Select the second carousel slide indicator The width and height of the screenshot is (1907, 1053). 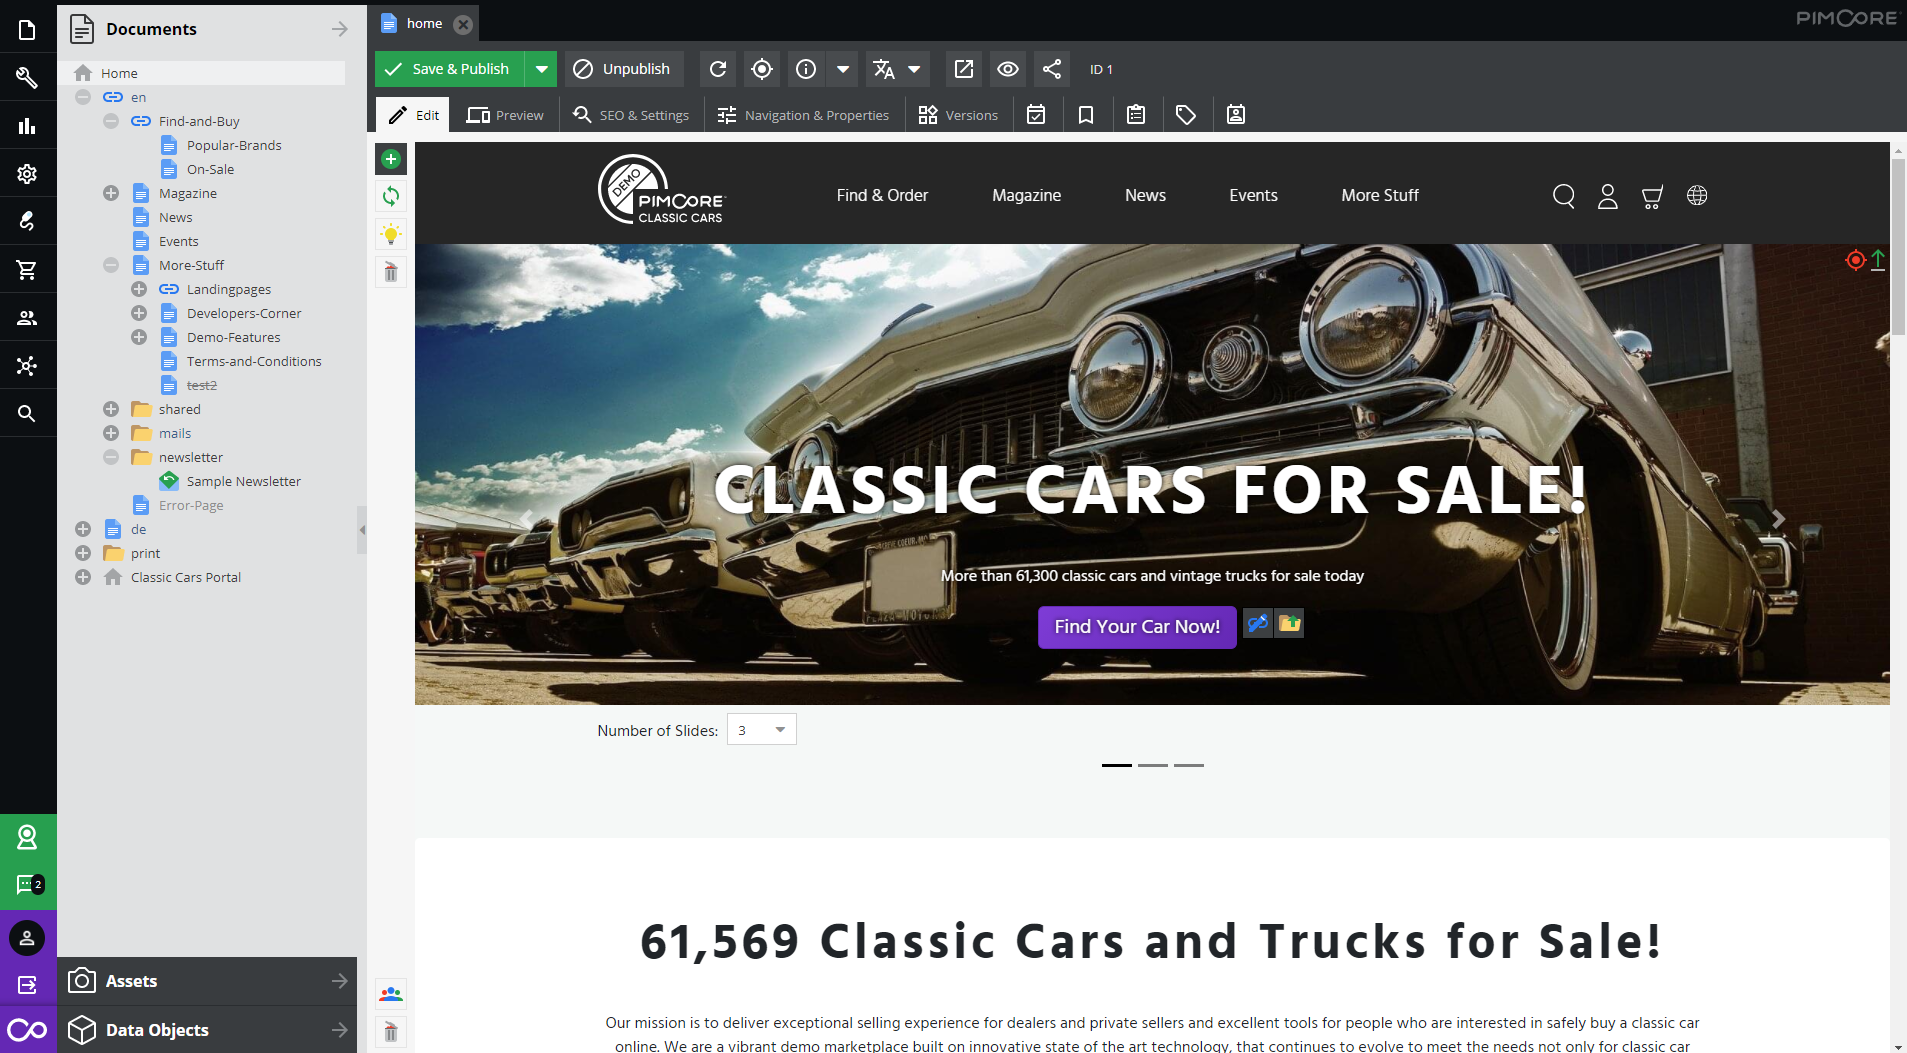1153,765
